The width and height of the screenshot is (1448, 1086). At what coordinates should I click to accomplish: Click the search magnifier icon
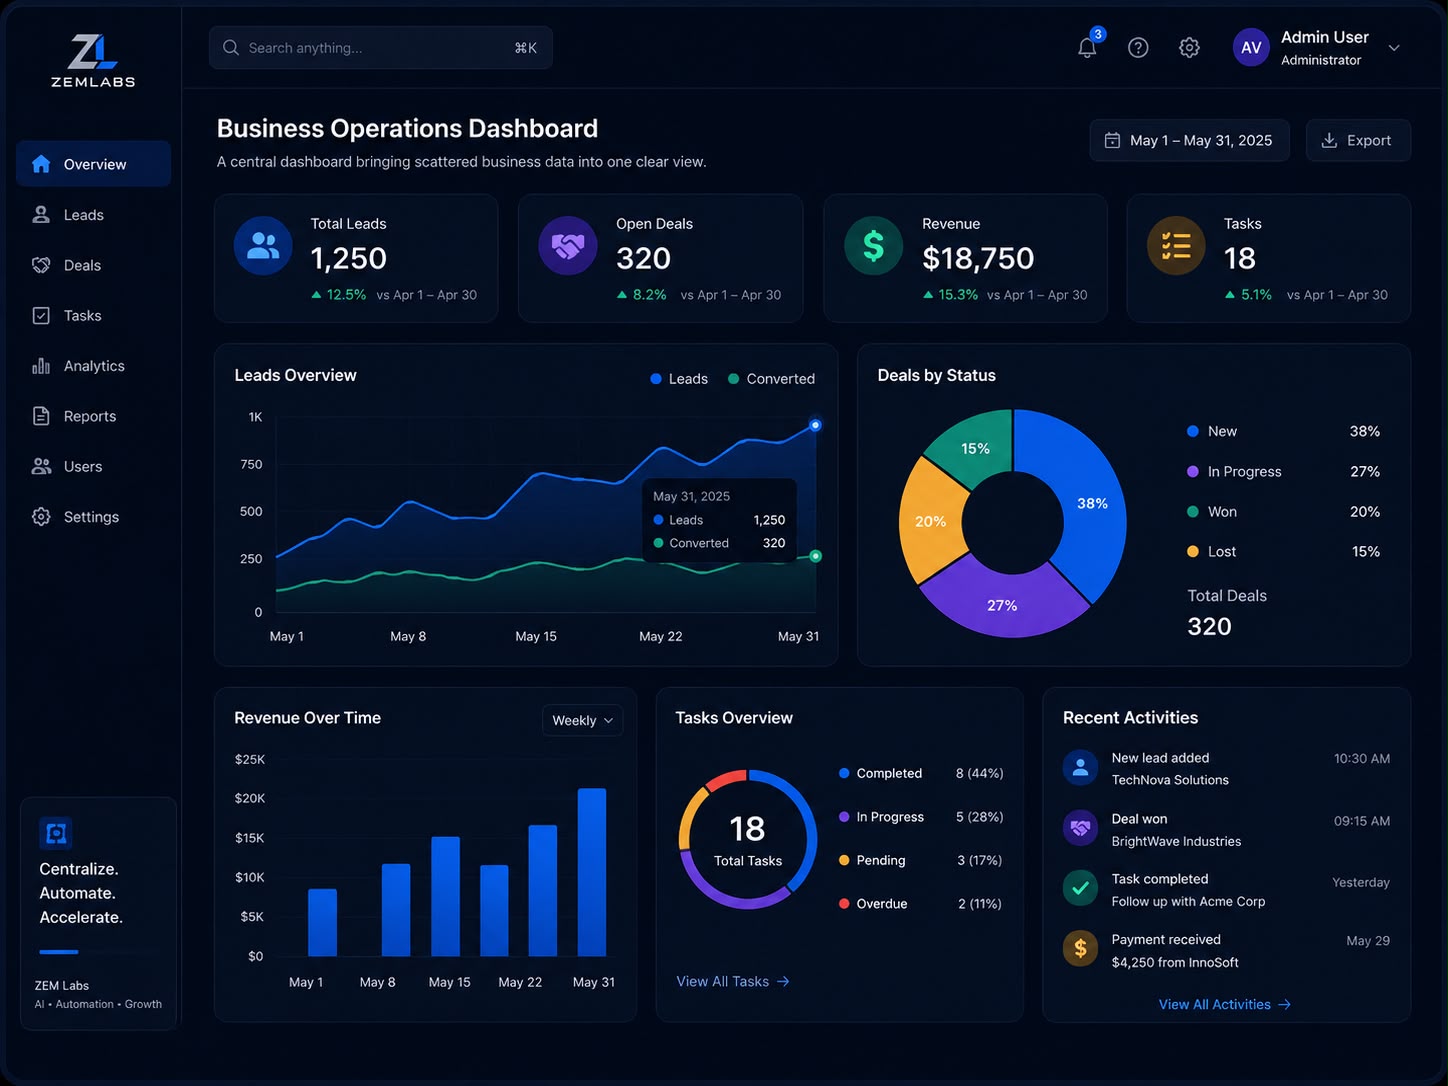[x=231, y=47]
